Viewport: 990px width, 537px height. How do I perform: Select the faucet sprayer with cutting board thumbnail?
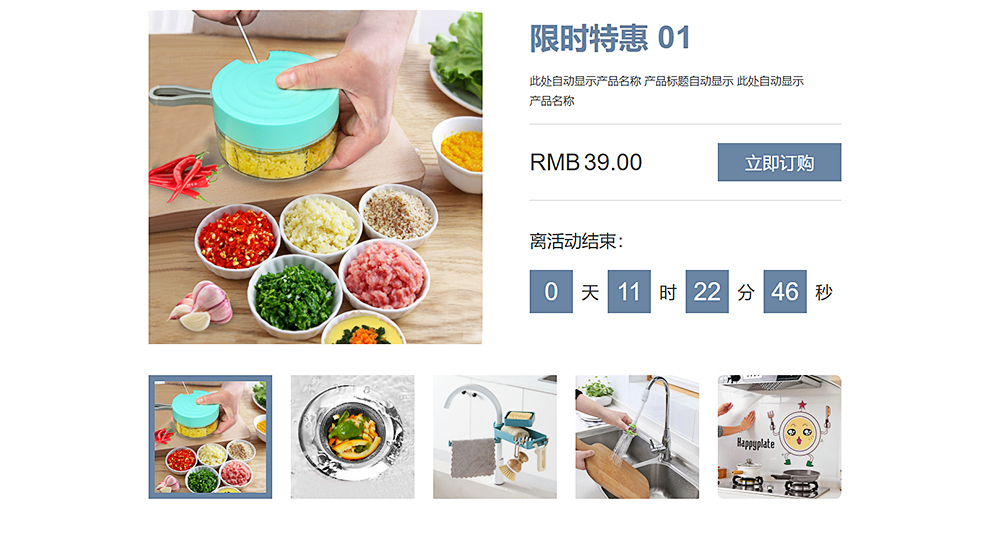point(637,437)
